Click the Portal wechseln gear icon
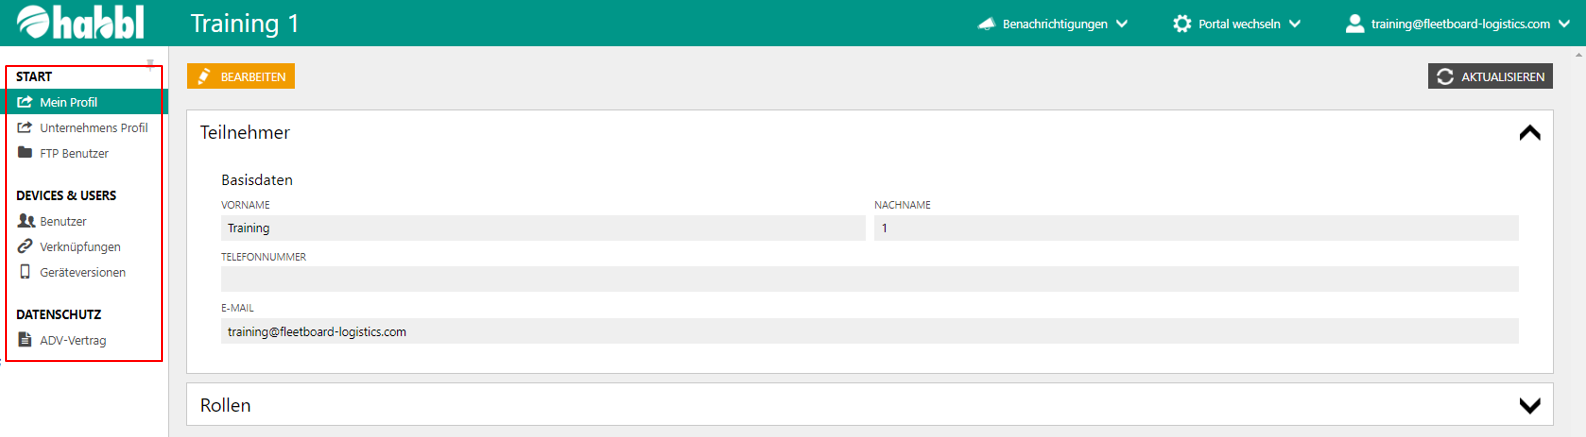 (1182, 23)
